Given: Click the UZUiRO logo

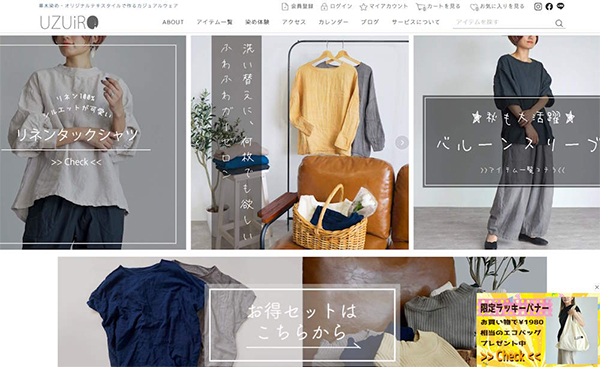Looking at the screenshot, I should (x=69, y=23).
